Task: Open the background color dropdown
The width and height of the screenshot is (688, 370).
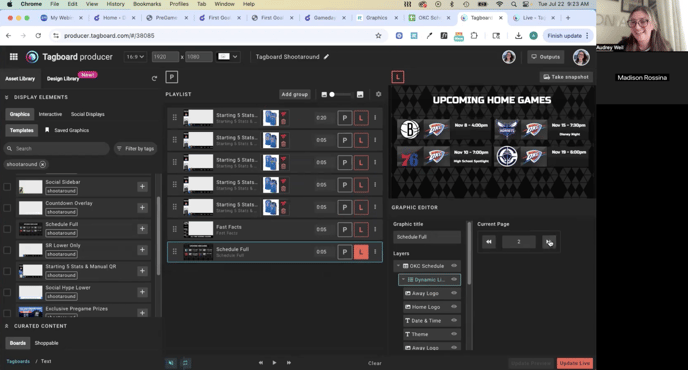Action: coord(228,57)
